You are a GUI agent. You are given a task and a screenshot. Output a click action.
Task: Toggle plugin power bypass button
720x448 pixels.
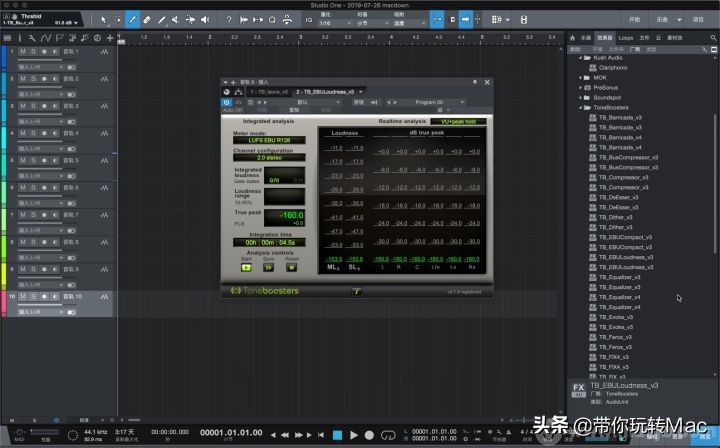tap(226, 102)
